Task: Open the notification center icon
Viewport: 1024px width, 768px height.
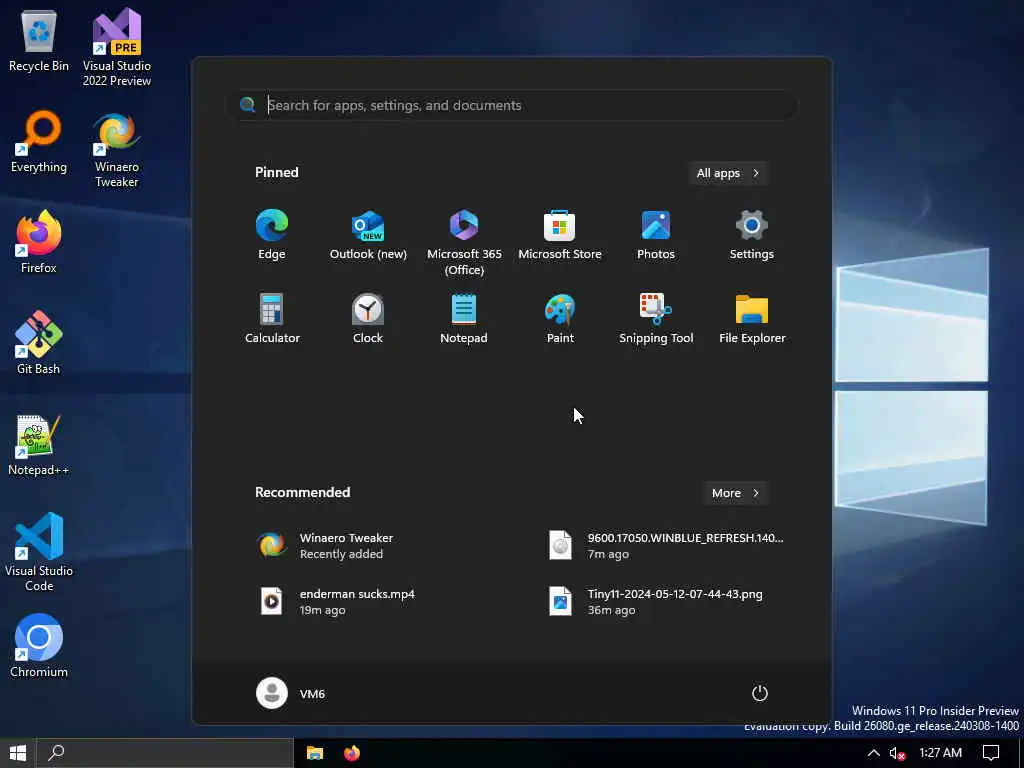Action: click(991, 753)
